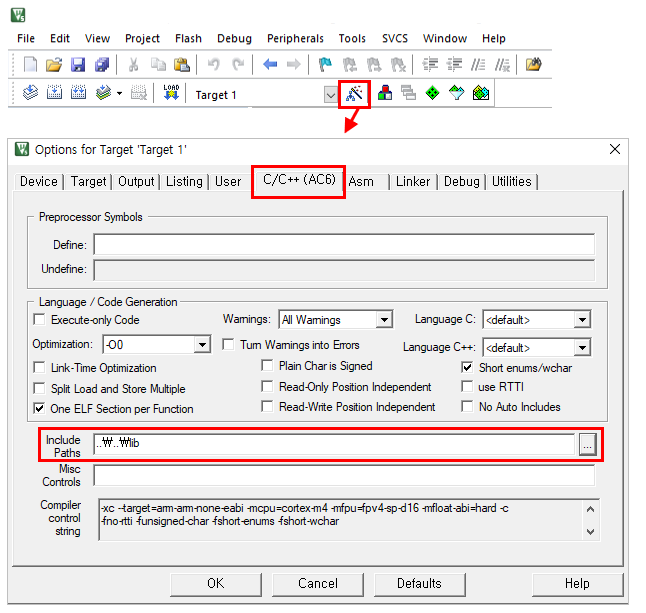The image size is (646, 613).
Task: Open the Warnings dropdown
Action: click(383, 320)
